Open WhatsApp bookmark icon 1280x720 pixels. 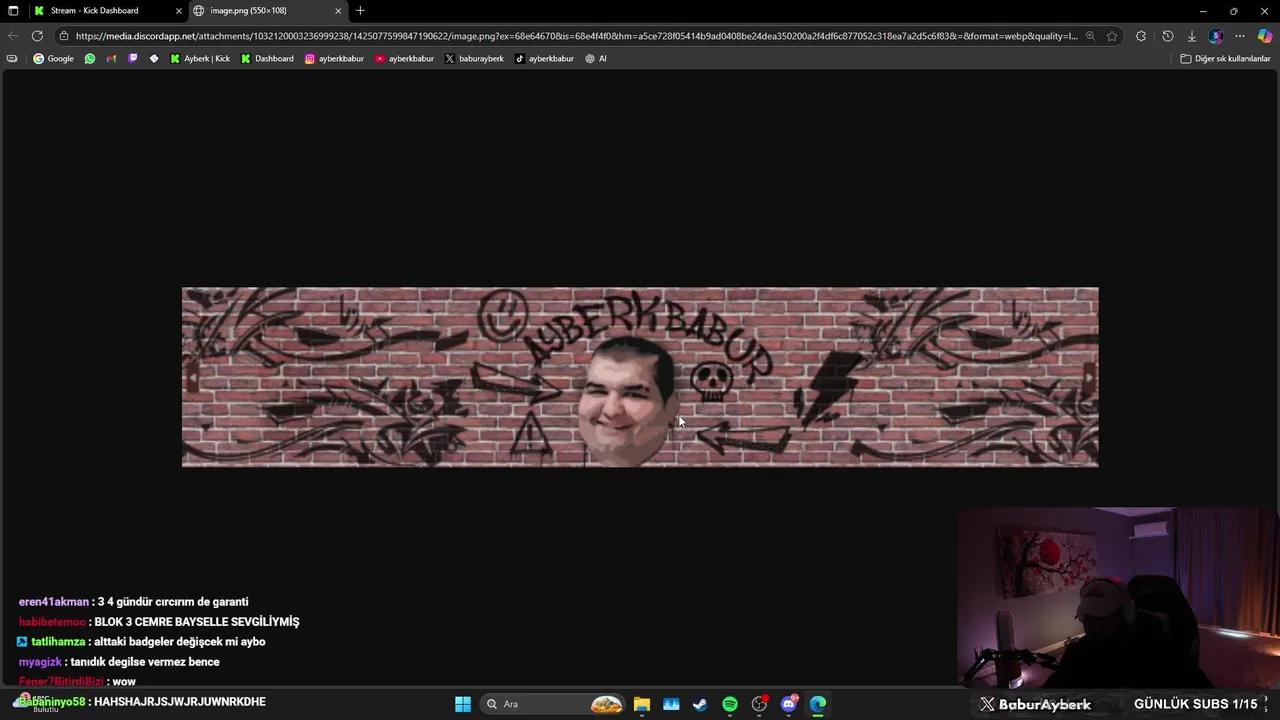90,59
